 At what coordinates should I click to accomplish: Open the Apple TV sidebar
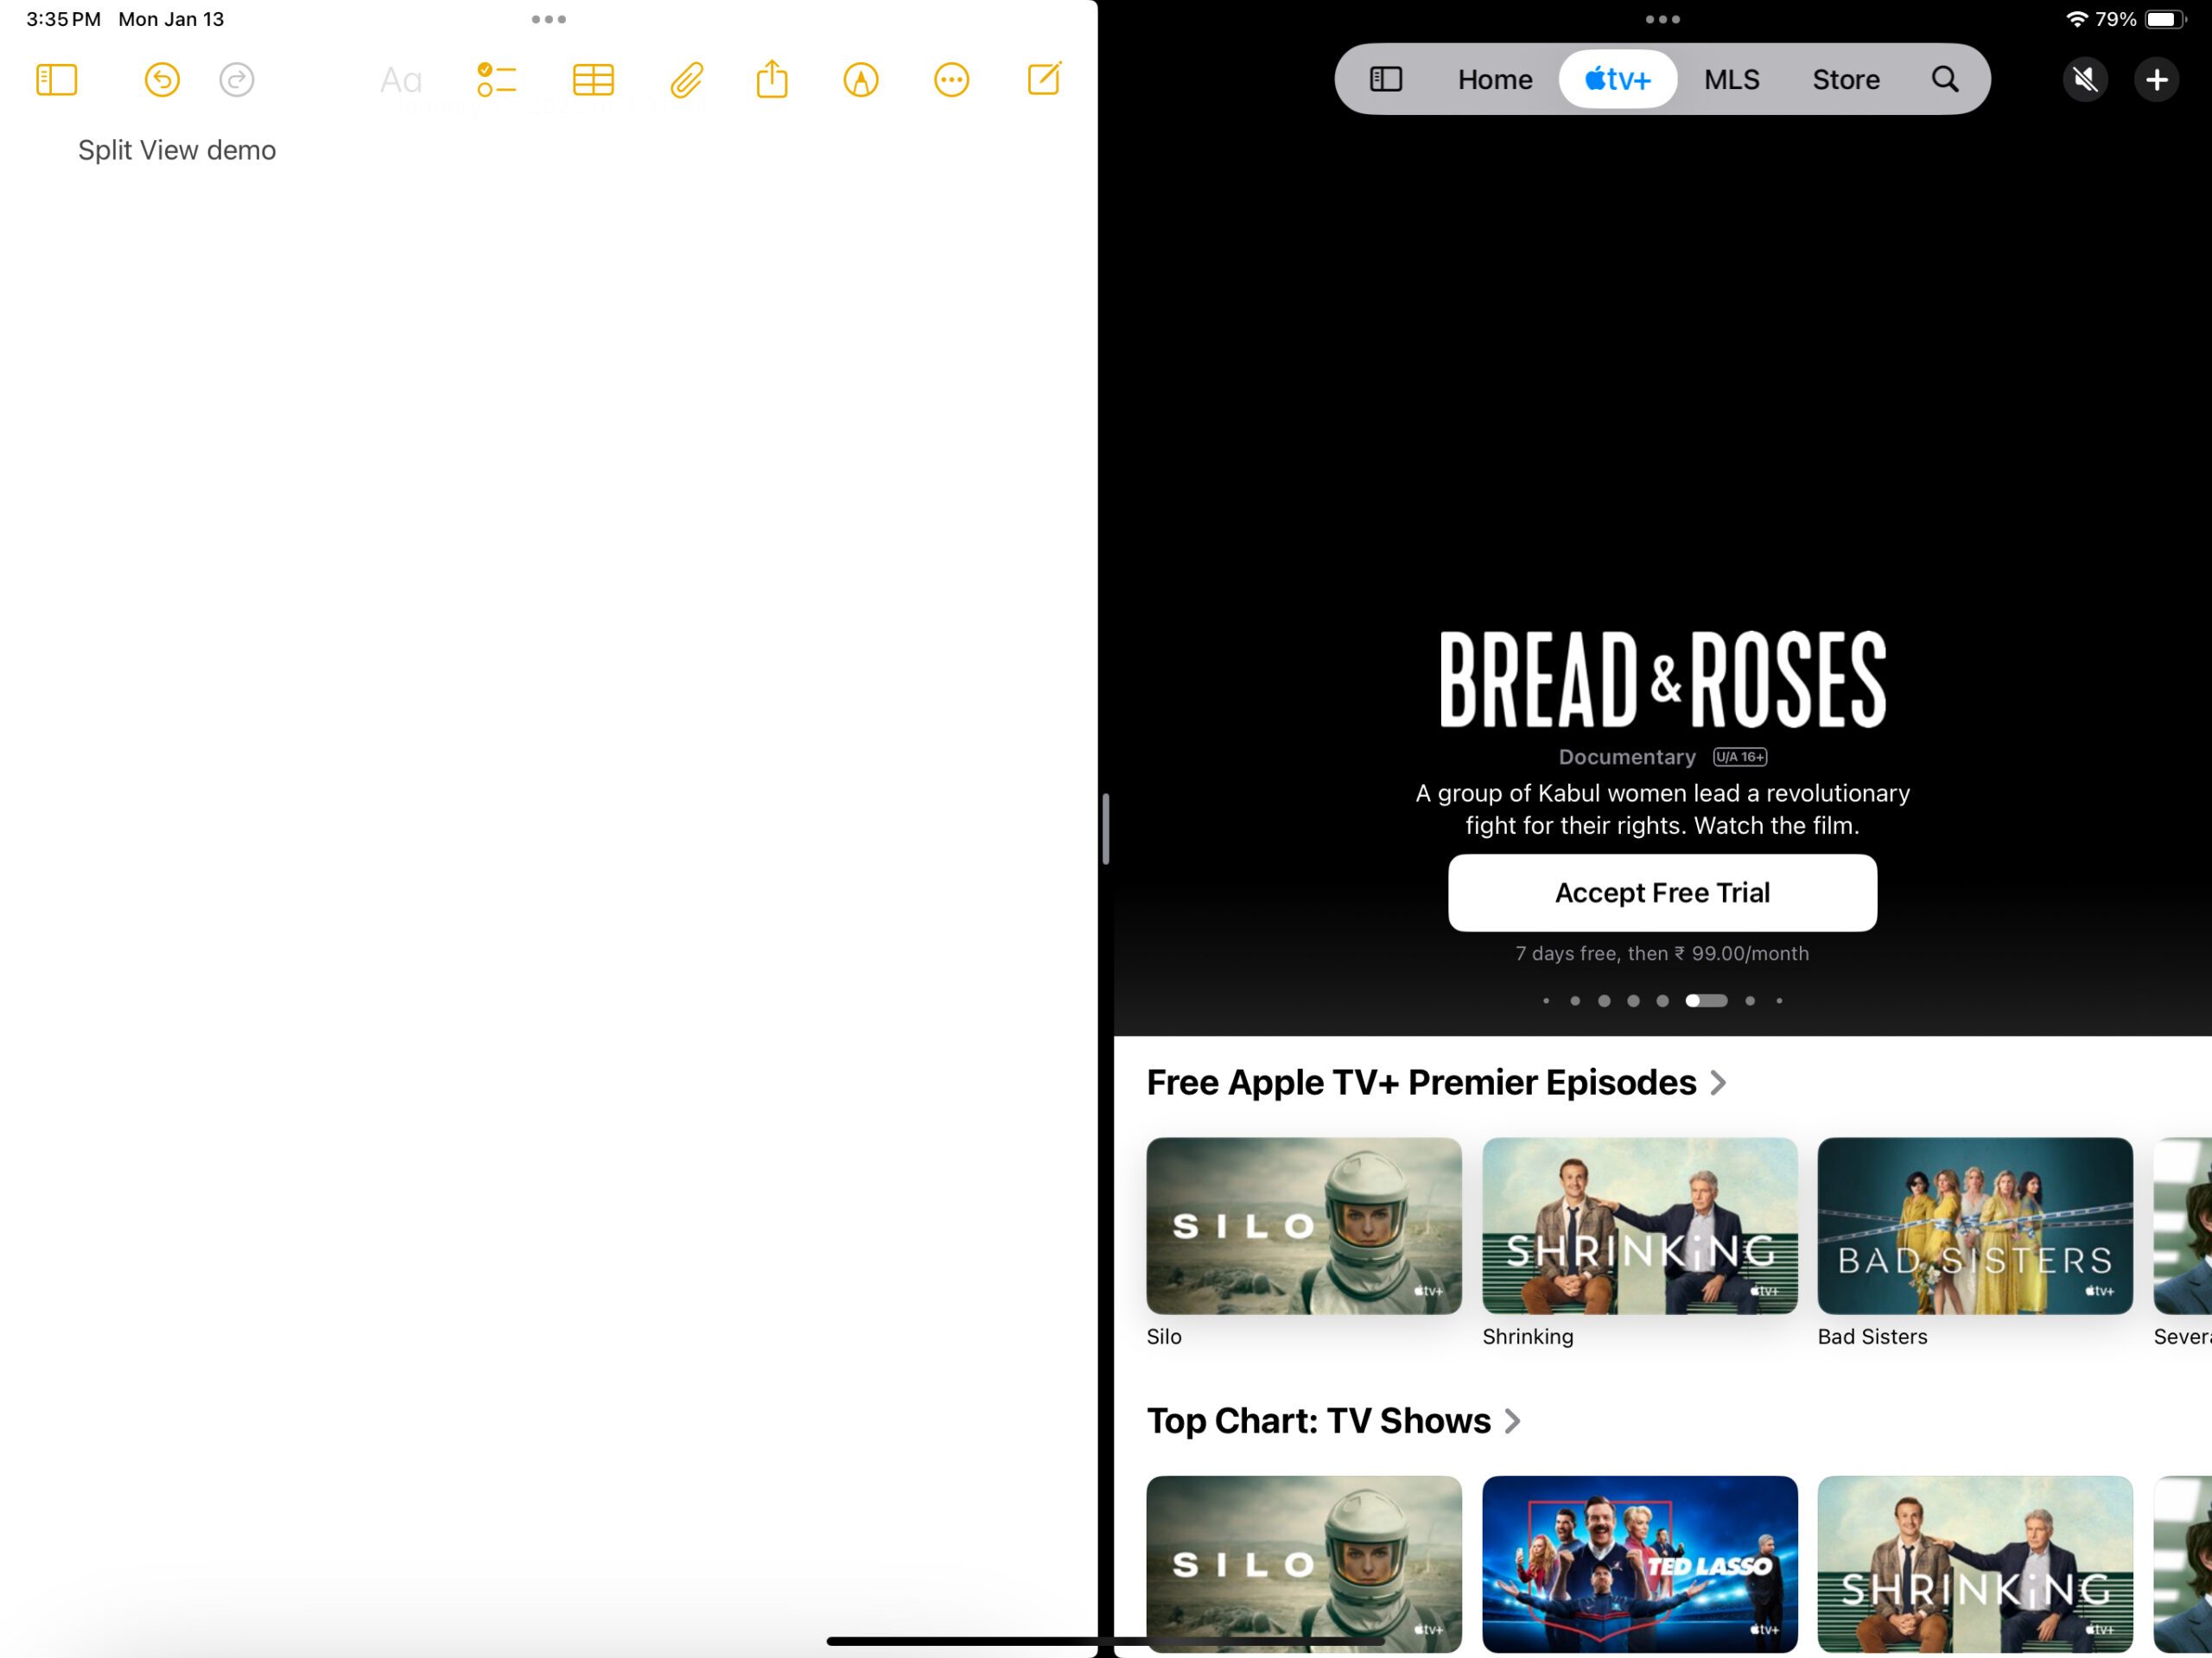(x=1386, y=79)
